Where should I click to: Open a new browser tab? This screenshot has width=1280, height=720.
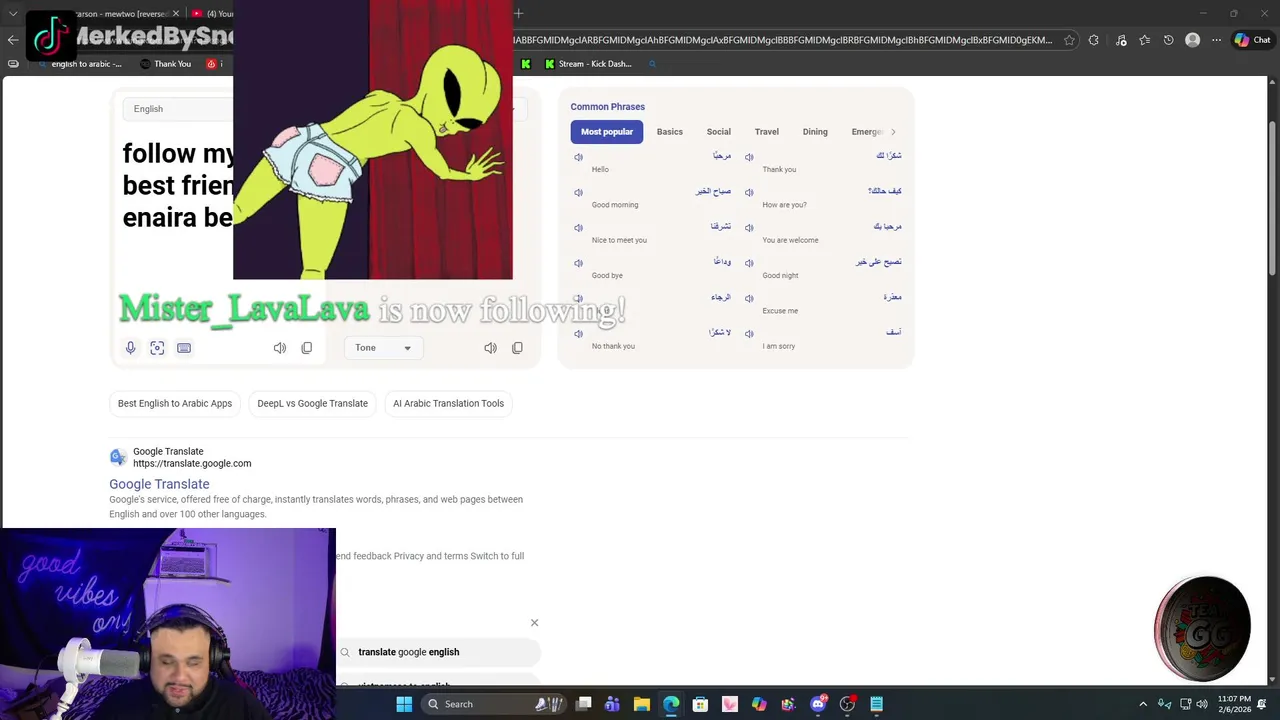pyautogui.click(x=519, y=13)
